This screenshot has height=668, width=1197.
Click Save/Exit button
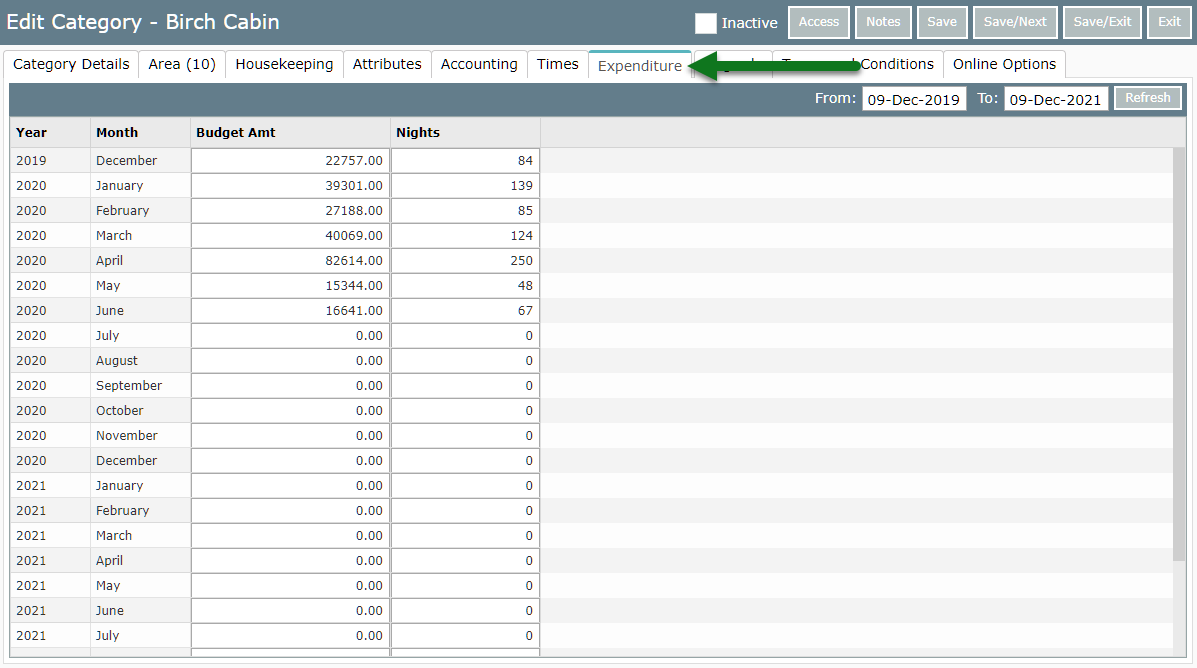point(1102,22)
